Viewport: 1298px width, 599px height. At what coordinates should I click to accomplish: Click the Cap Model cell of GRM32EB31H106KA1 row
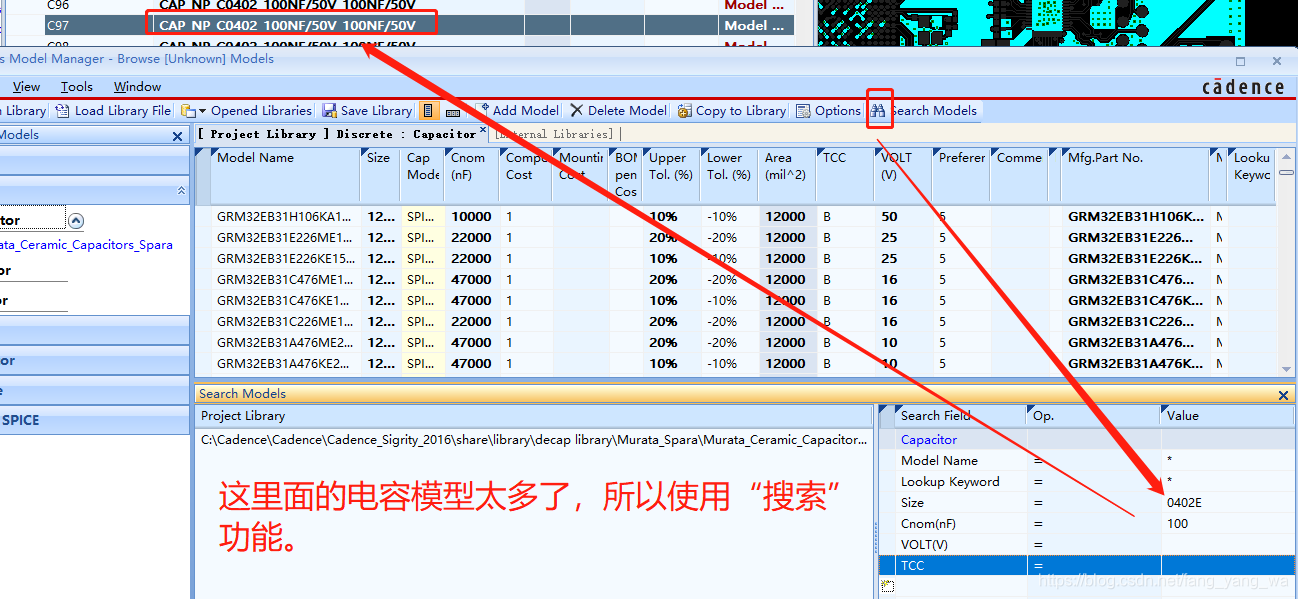[423, 217]
